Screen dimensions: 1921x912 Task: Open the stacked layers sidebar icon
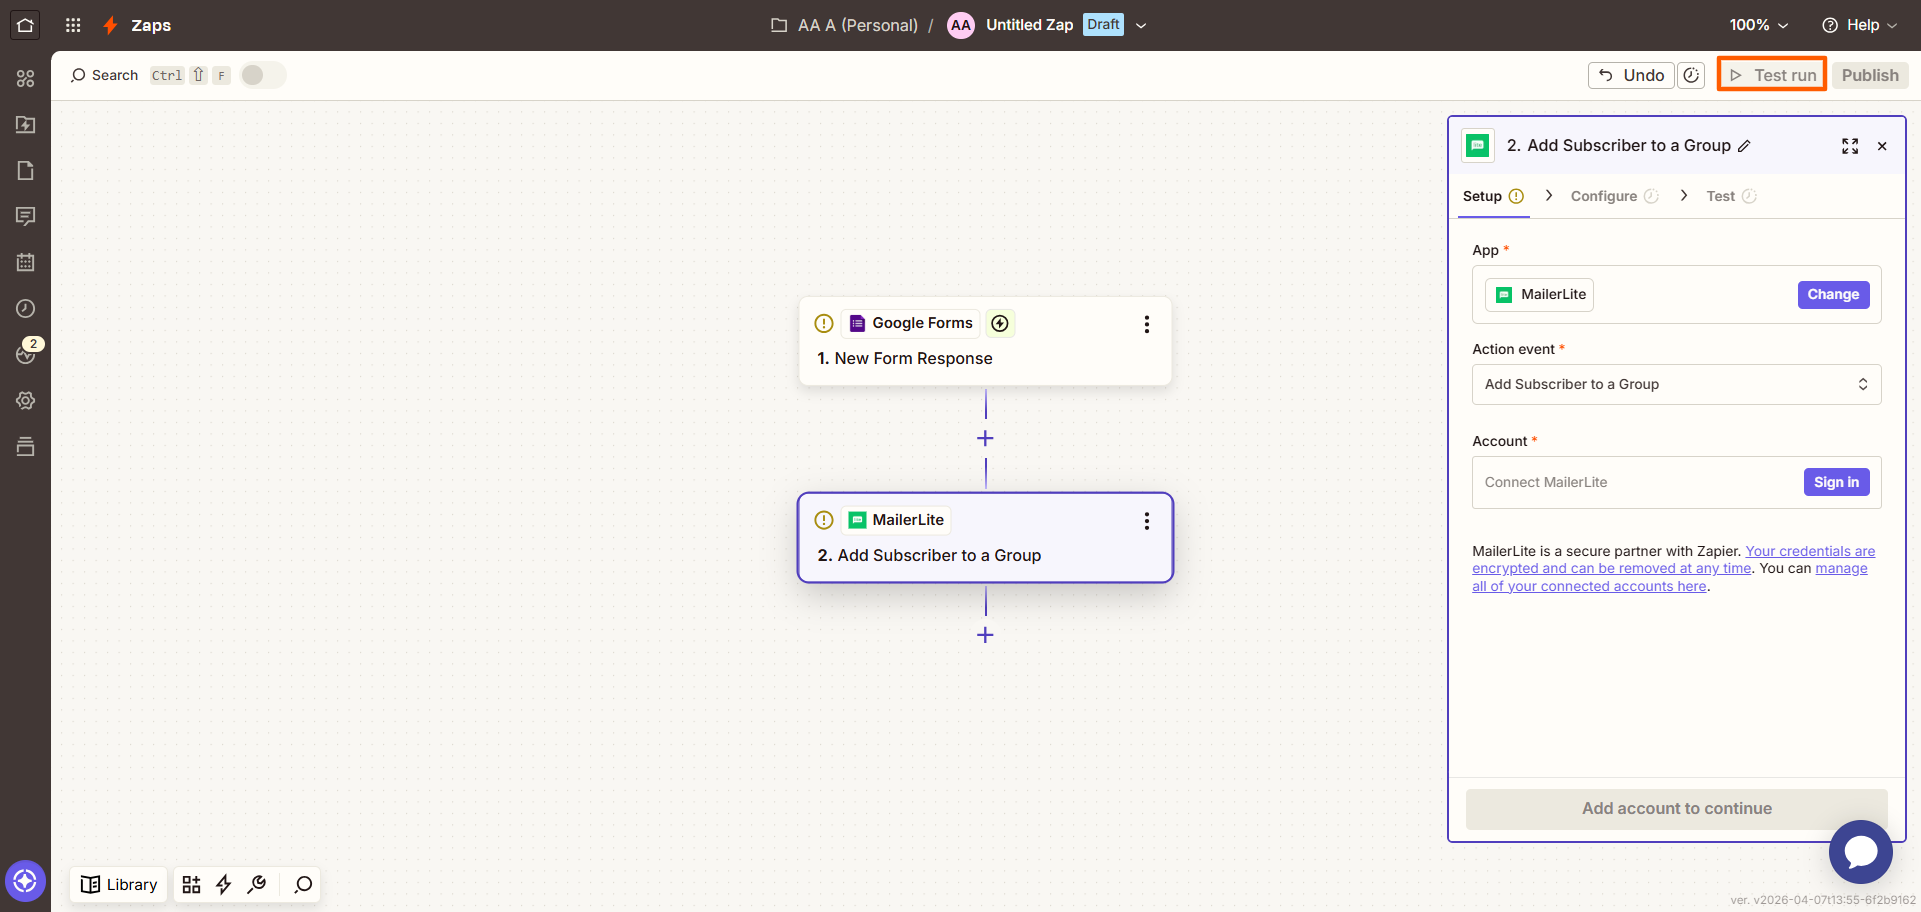[x=25, y=446]
